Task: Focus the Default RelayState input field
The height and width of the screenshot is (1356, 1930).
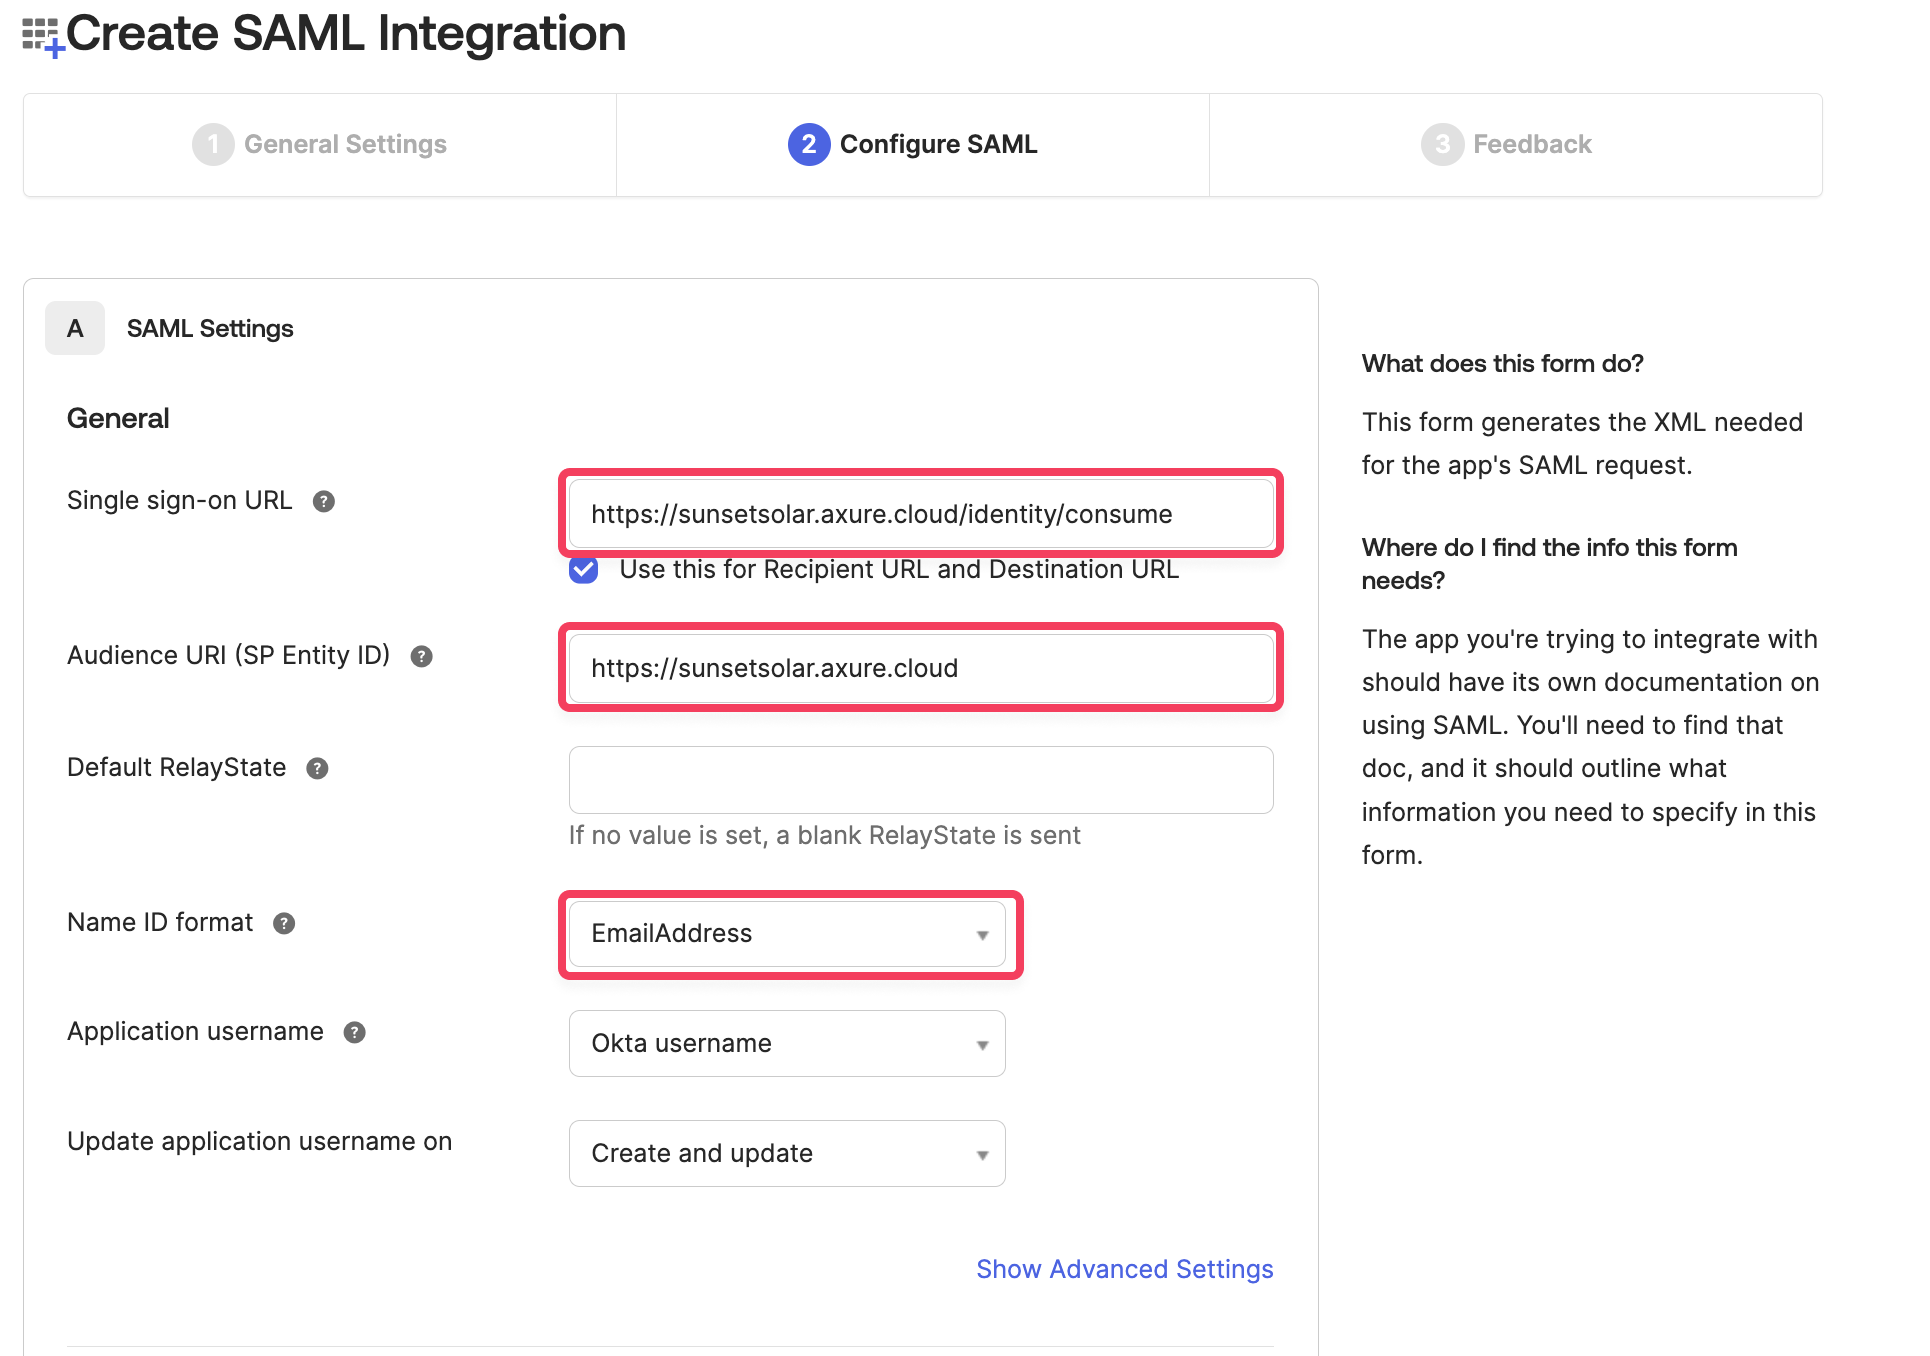Action: pos(921,780)
